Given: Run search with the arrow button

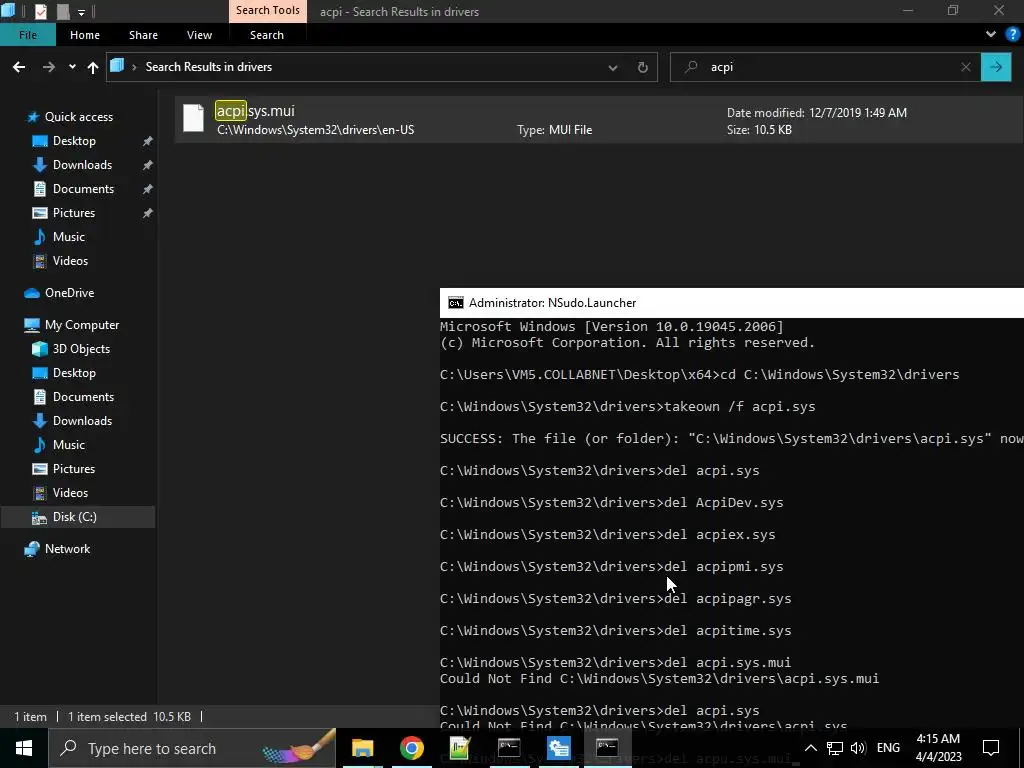Looking at the screenshot, I should (x=996, y=67).
